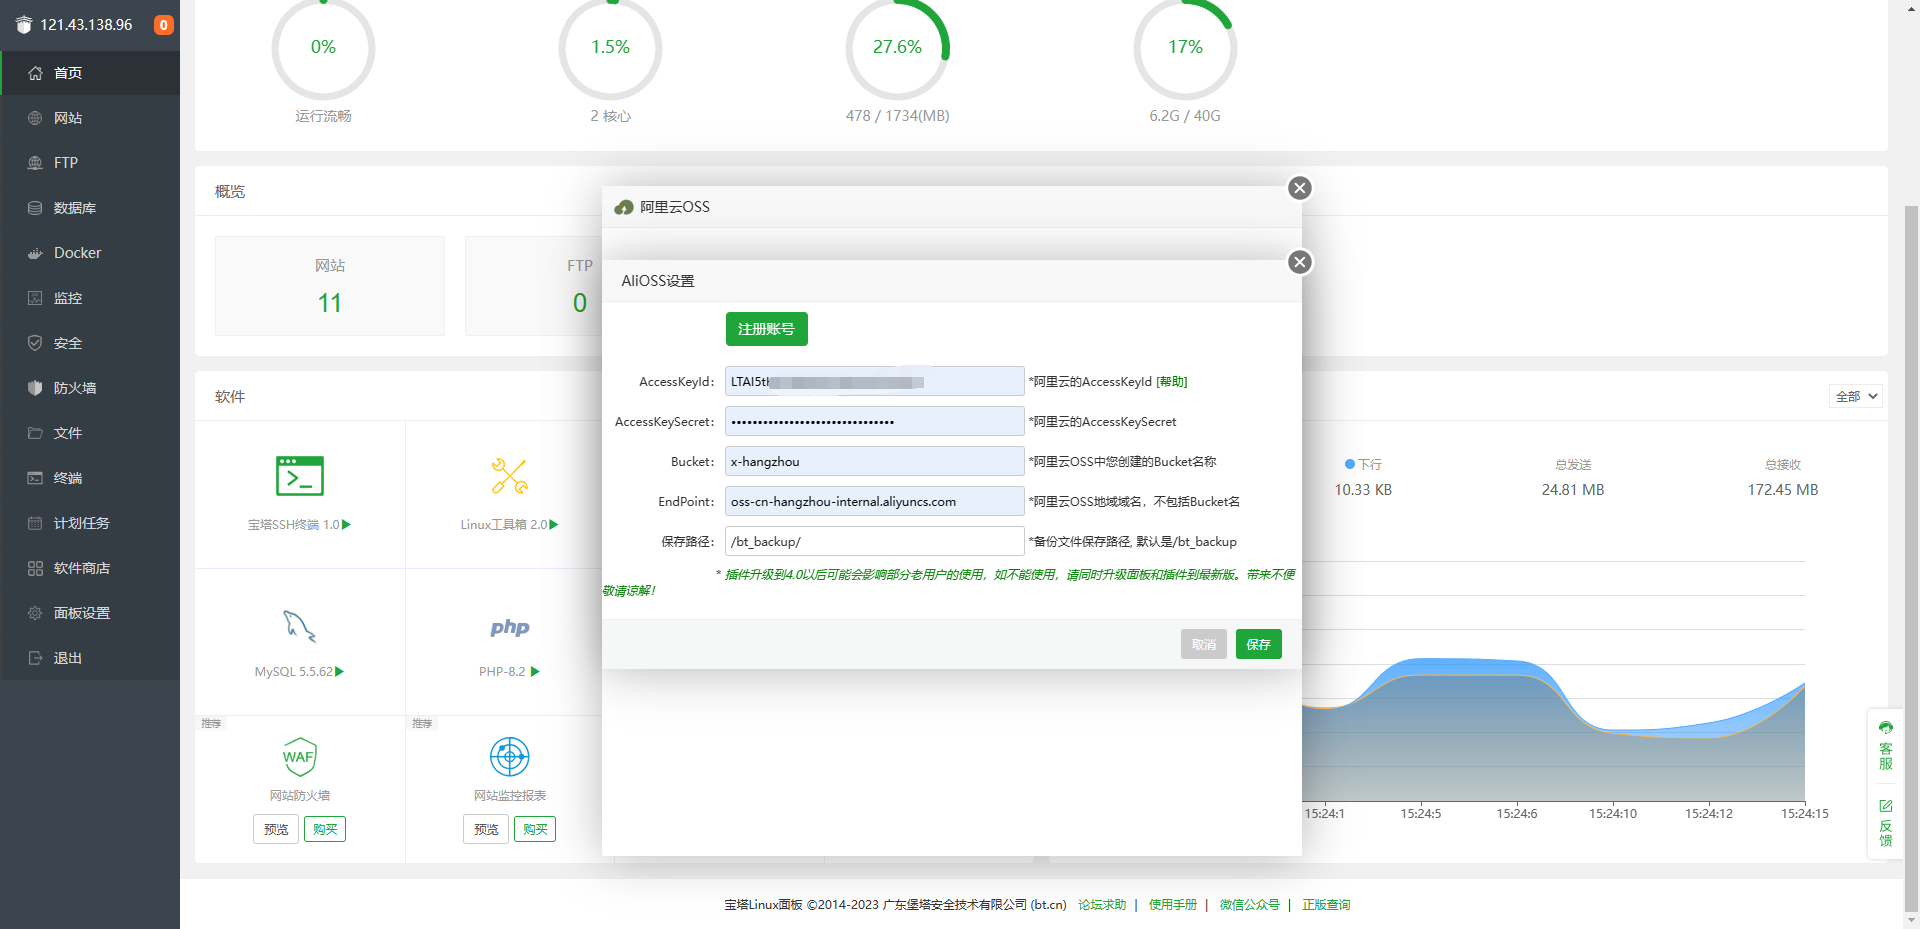The image size is (1920, 929).
Task: Click the 0% load status gauge
Action: tap(323, 47)
